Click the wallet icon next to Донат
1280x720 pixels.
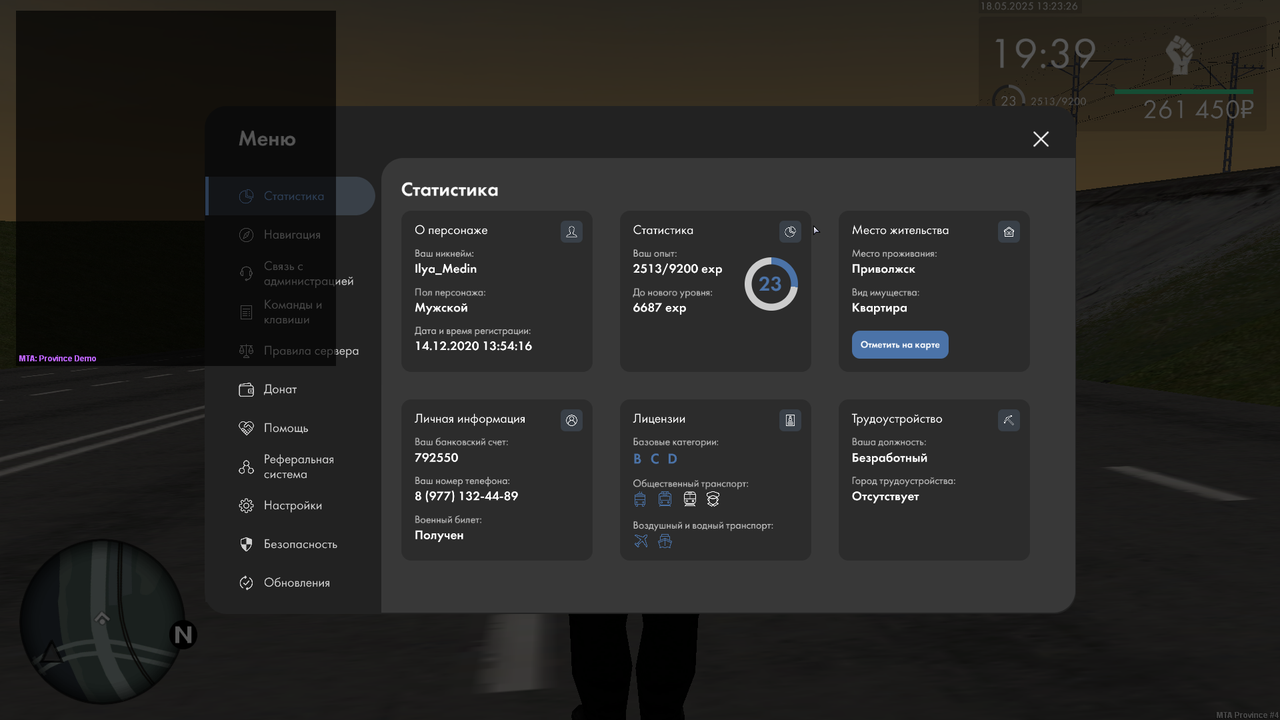pyautogui.click(x=246, y=390)
